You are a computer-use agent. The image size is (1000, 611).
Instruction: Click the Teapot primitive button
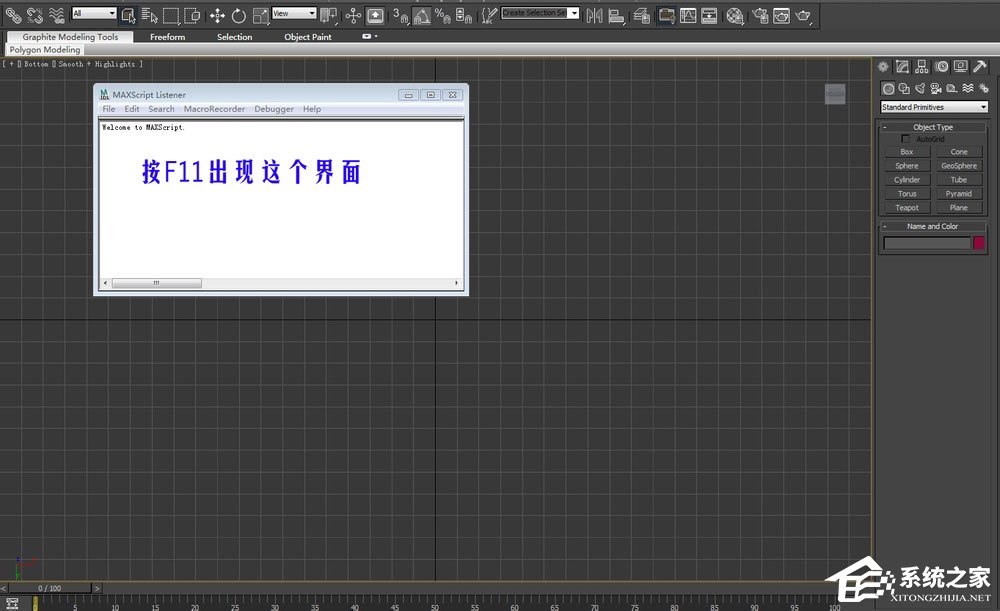(907, 208)
